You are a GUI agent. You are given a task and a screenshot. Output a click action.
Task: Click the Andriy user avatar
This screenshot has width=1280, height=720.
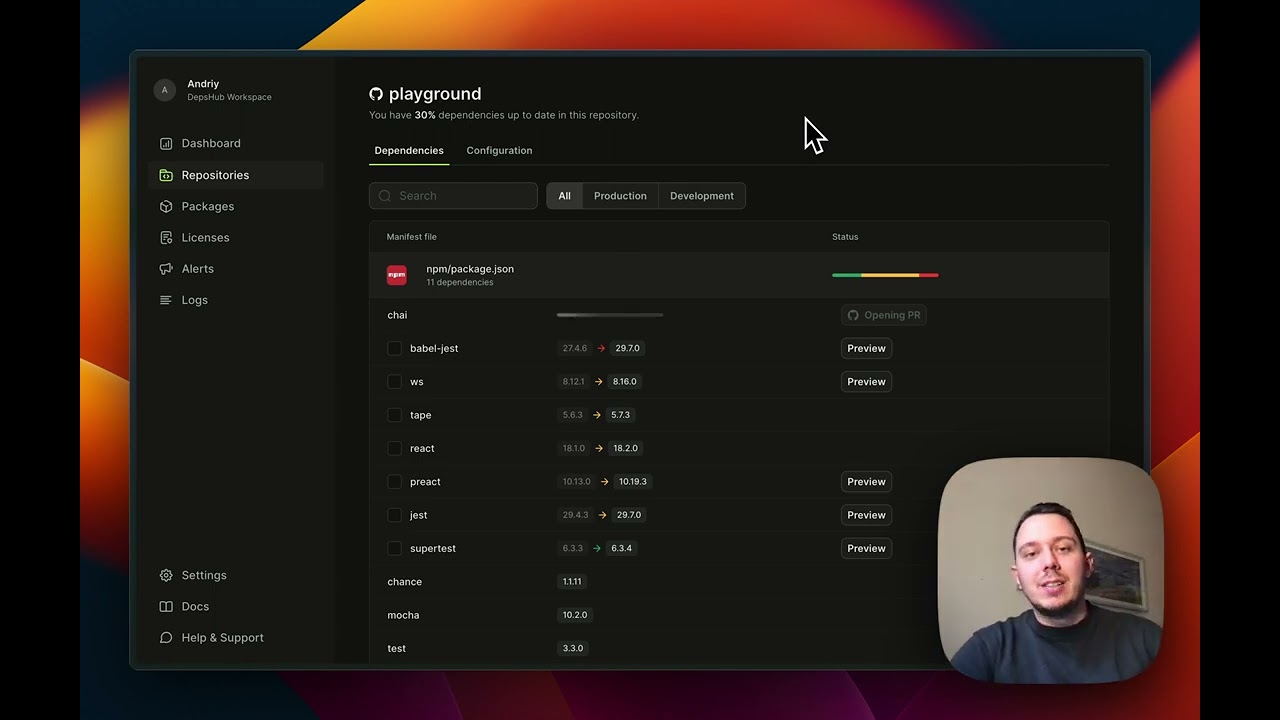165,90
